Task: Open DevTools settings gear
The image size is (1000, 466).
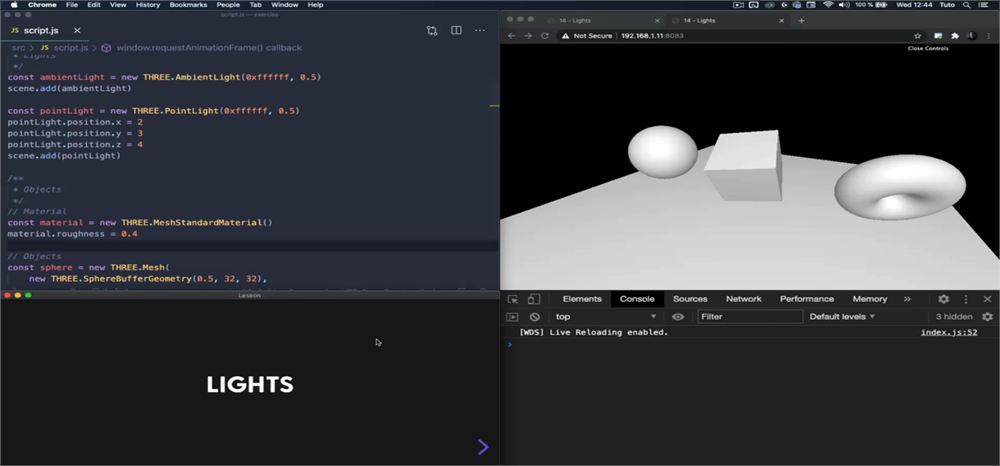Action: click(944, 299)
